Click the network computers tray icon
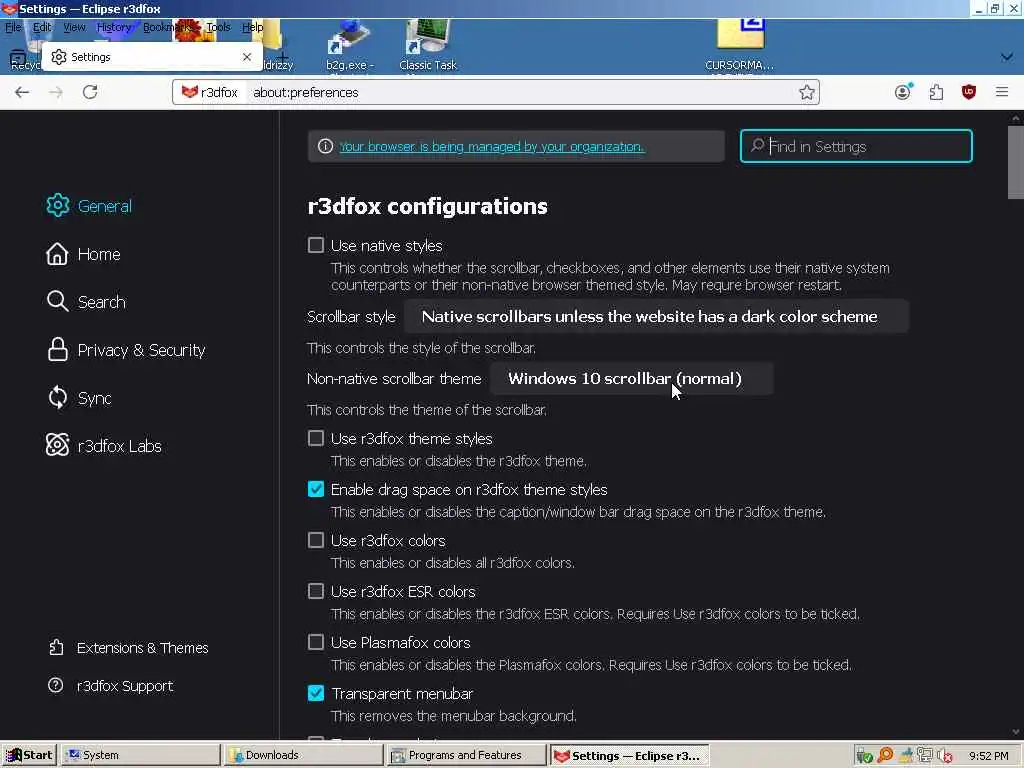Image resolution: width=1024 pixels, height=768 pixels. [x=925, y=756]
